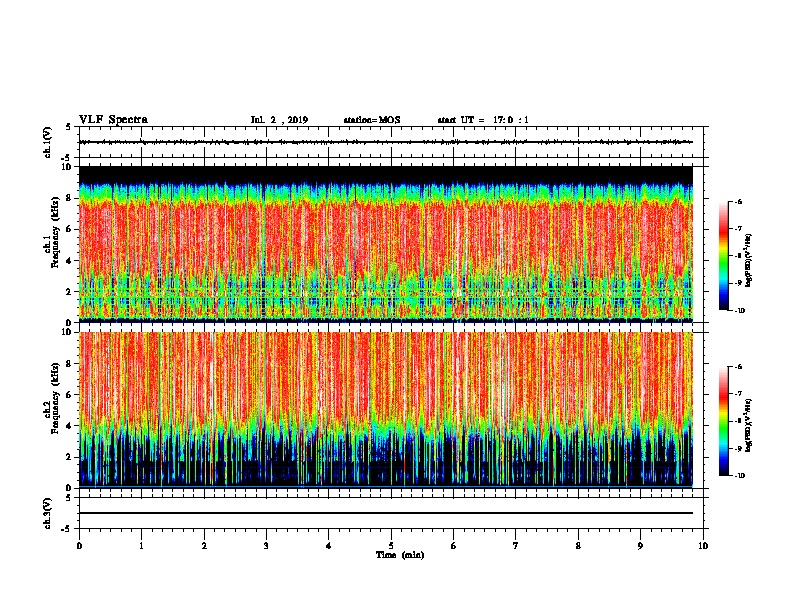
Task: Click the black band atop ch.1 spectrogram
Action: pyautogui.click(x=386, y=174)
